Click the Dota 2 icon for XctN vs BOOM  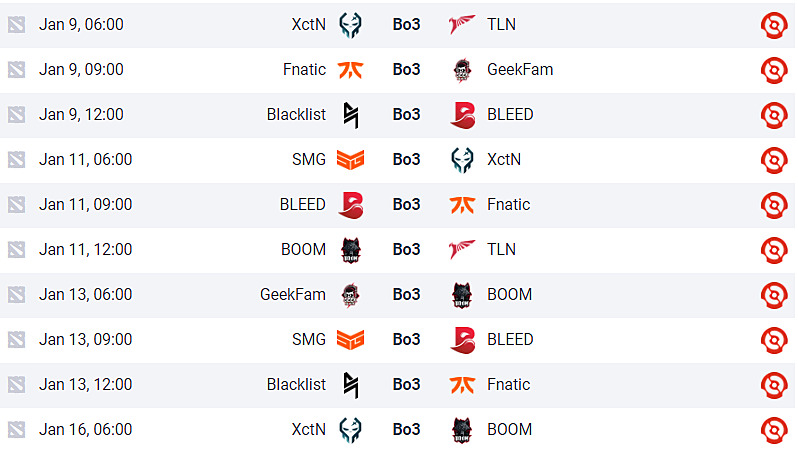pyautogui.click(x=774, y=429)
